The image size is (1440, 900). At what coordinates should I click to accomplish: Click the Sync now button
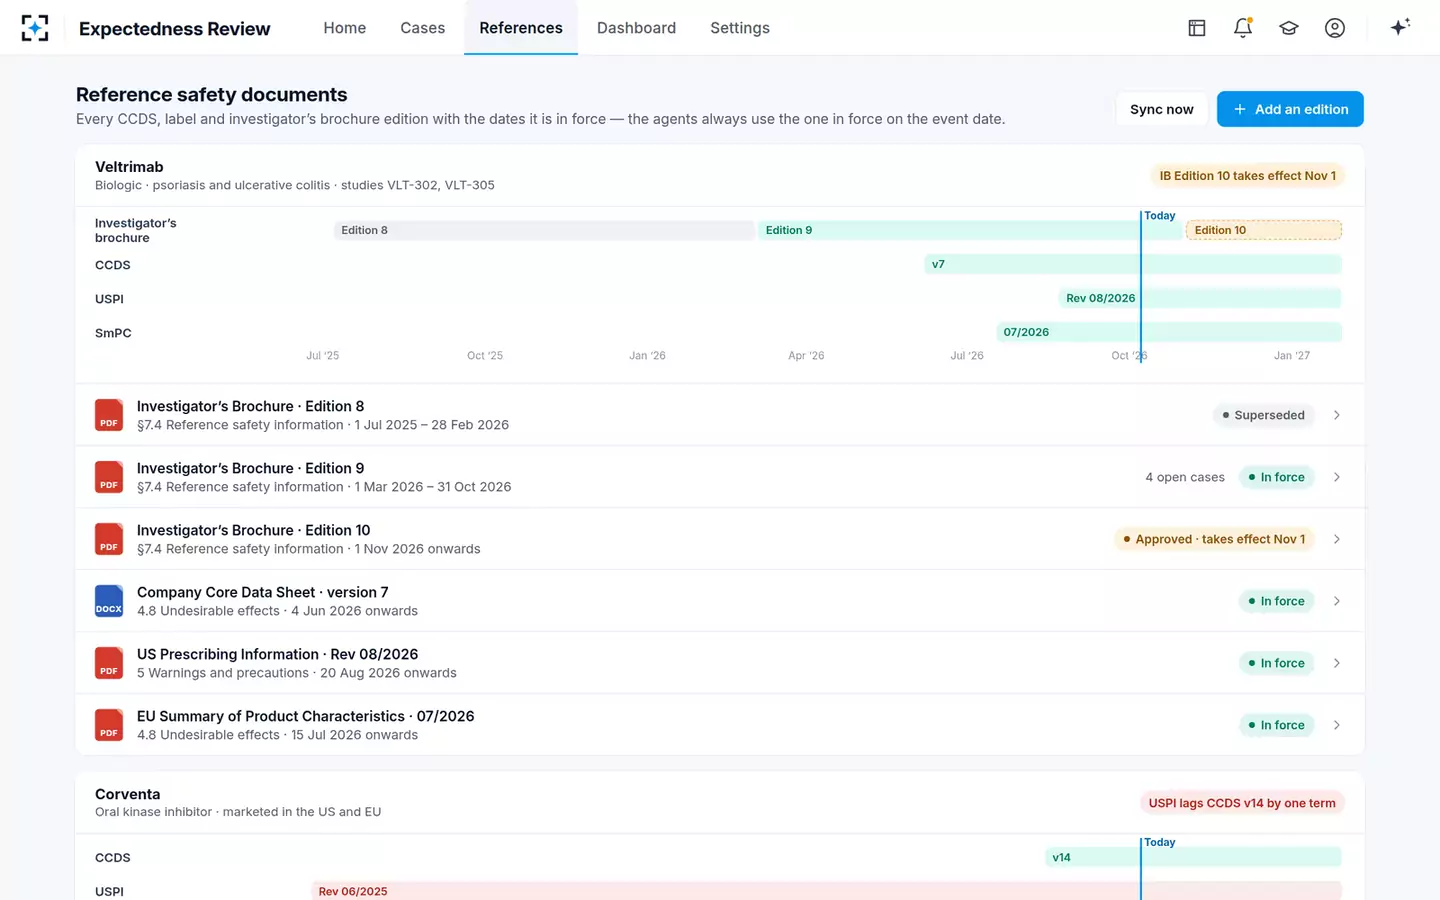[1162, 109]
